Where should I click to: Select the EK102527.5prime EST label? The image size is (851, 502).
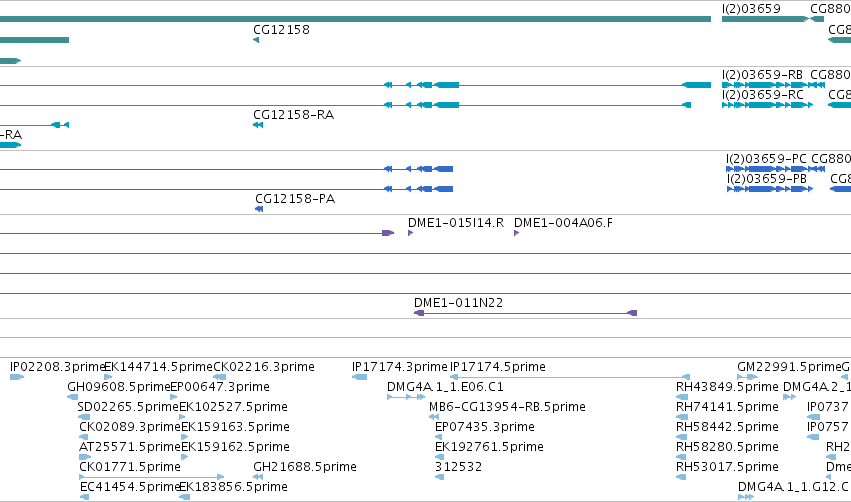233,407
